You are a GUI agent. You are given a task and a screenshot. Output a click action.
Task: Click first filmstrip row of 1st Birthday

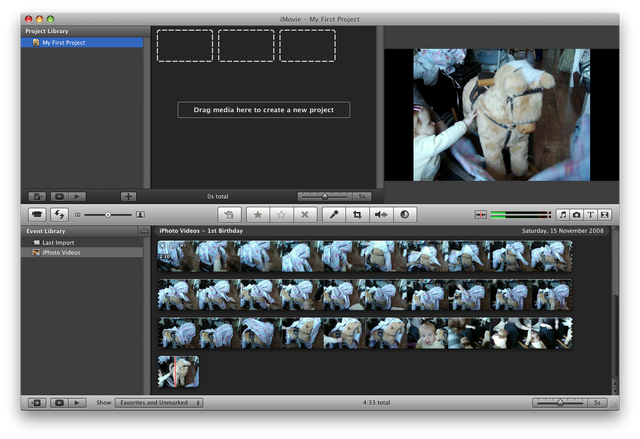click(x=365, y=256)
